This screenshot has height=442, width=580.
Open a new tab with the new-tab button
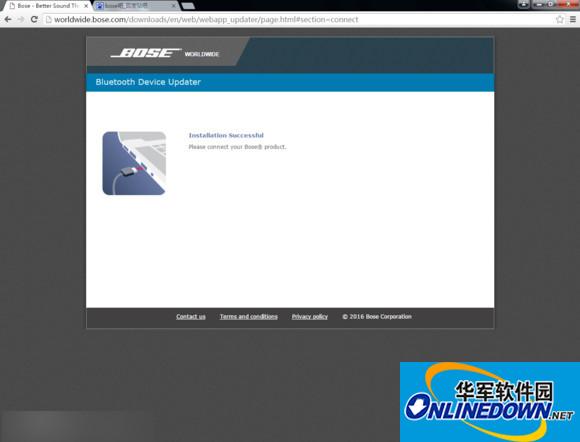(x=188, y=6)
